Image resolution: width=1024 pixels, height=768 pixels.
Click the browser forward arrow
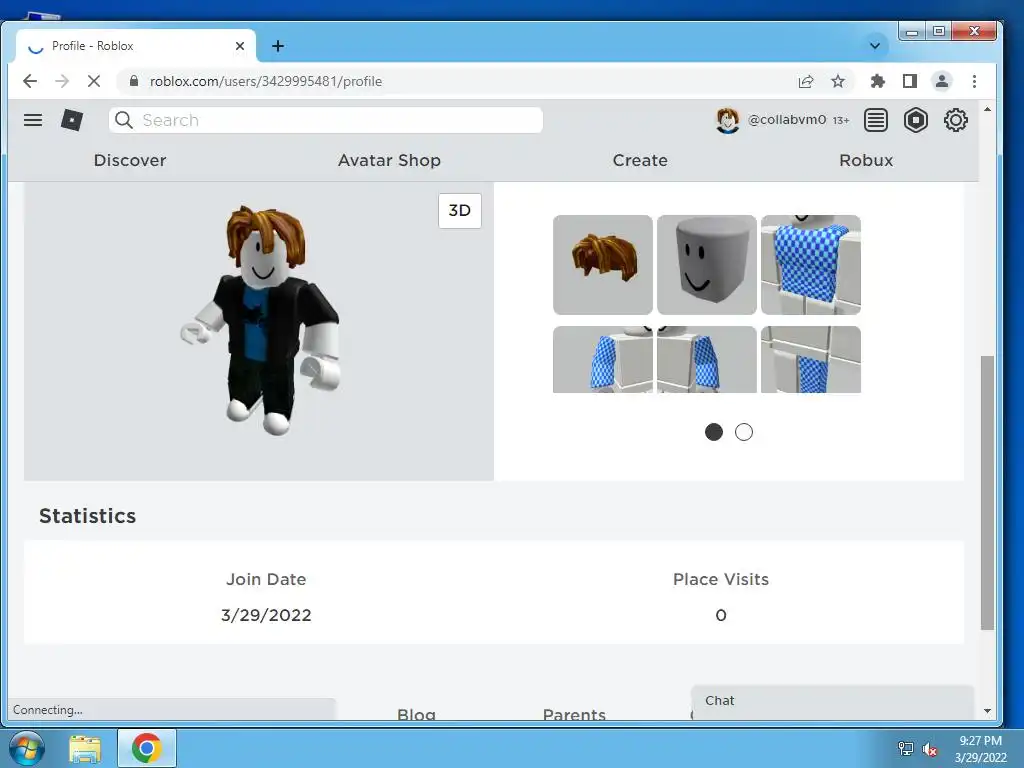click(x=62, y=81)
